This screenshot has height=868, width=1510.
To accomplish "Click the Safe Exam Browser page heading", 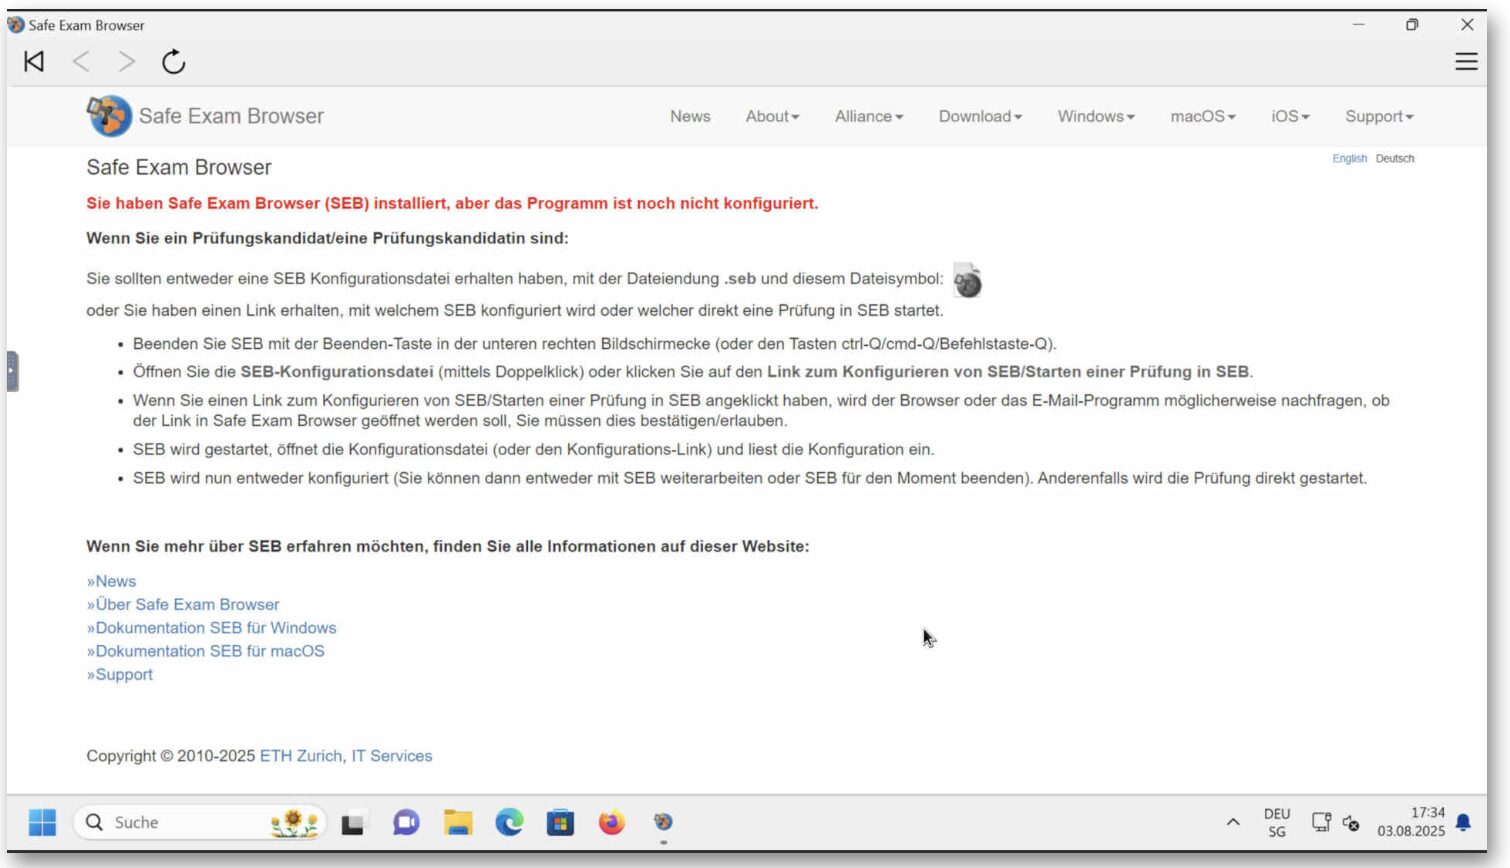I will [179, 167].
